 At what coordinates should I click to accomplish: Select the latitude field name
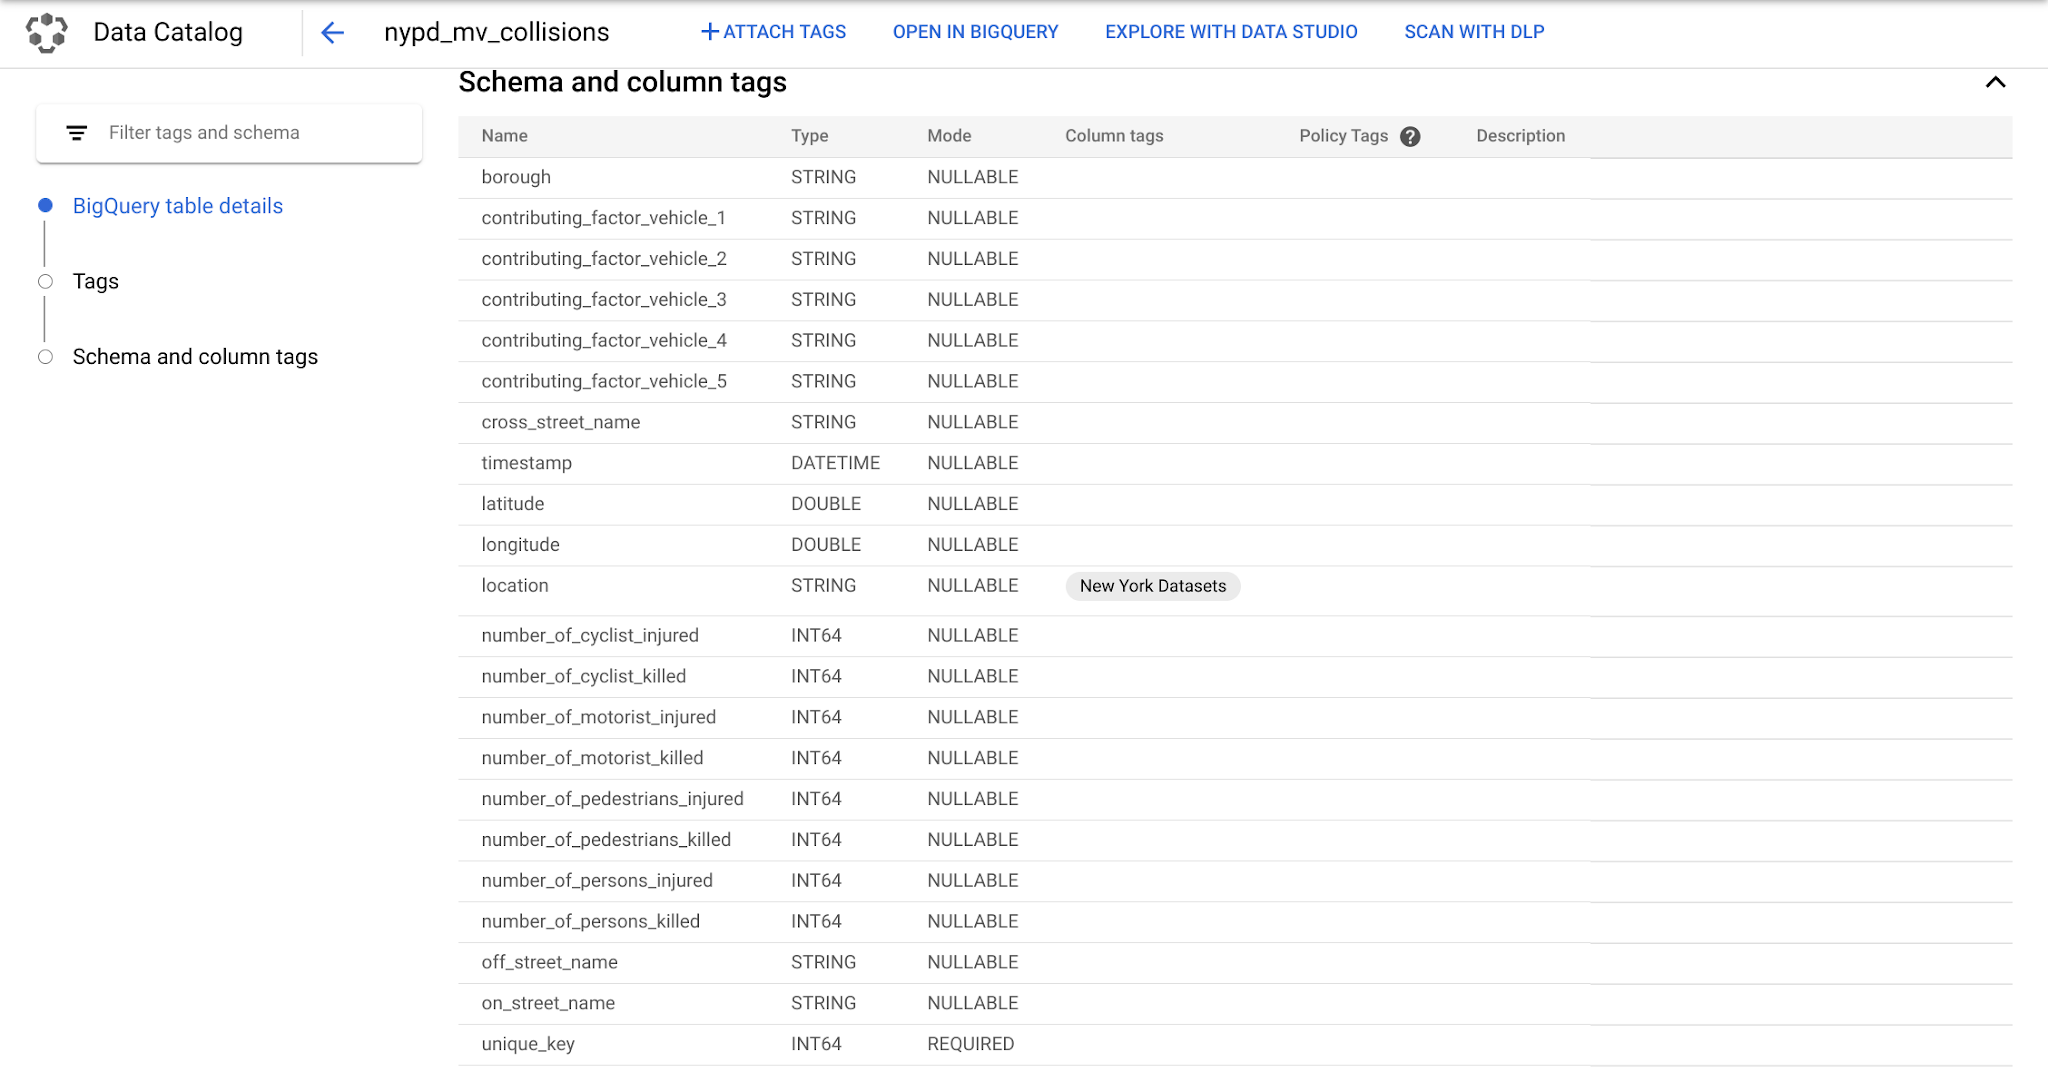(x=512, y=504)
